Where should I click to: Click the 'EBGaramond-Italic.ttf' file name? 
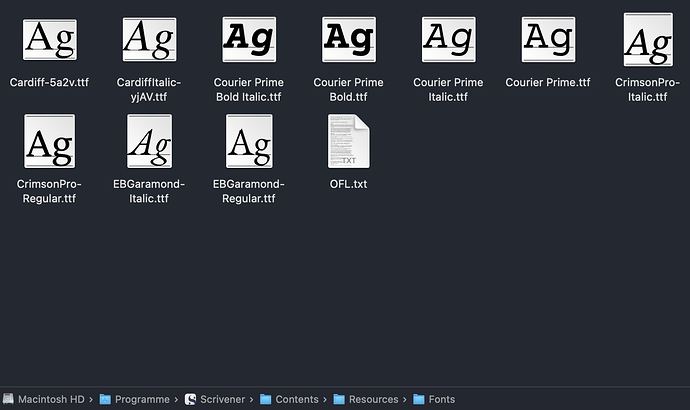click(149, 191)
